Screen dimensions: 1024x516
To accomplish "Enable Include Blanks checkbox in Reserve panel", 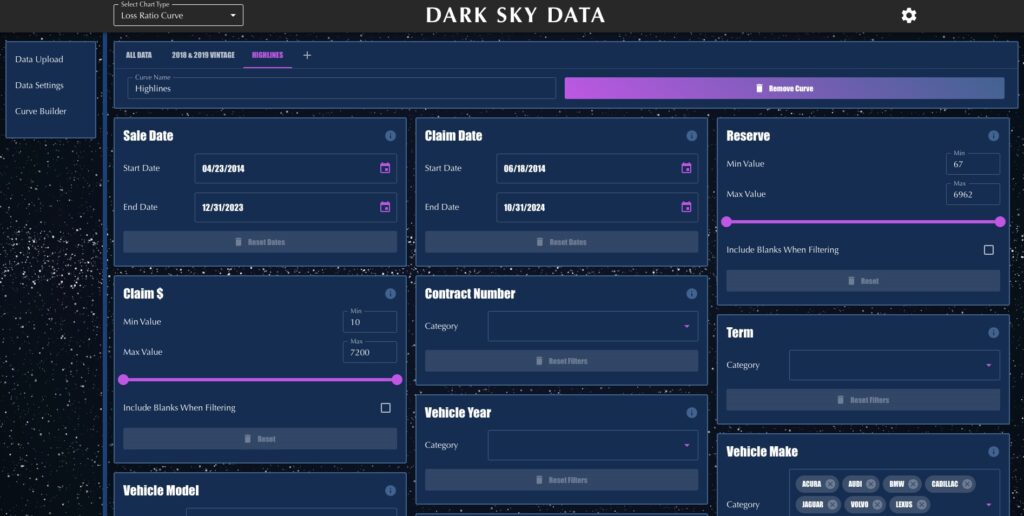I will tap(988, 250).
